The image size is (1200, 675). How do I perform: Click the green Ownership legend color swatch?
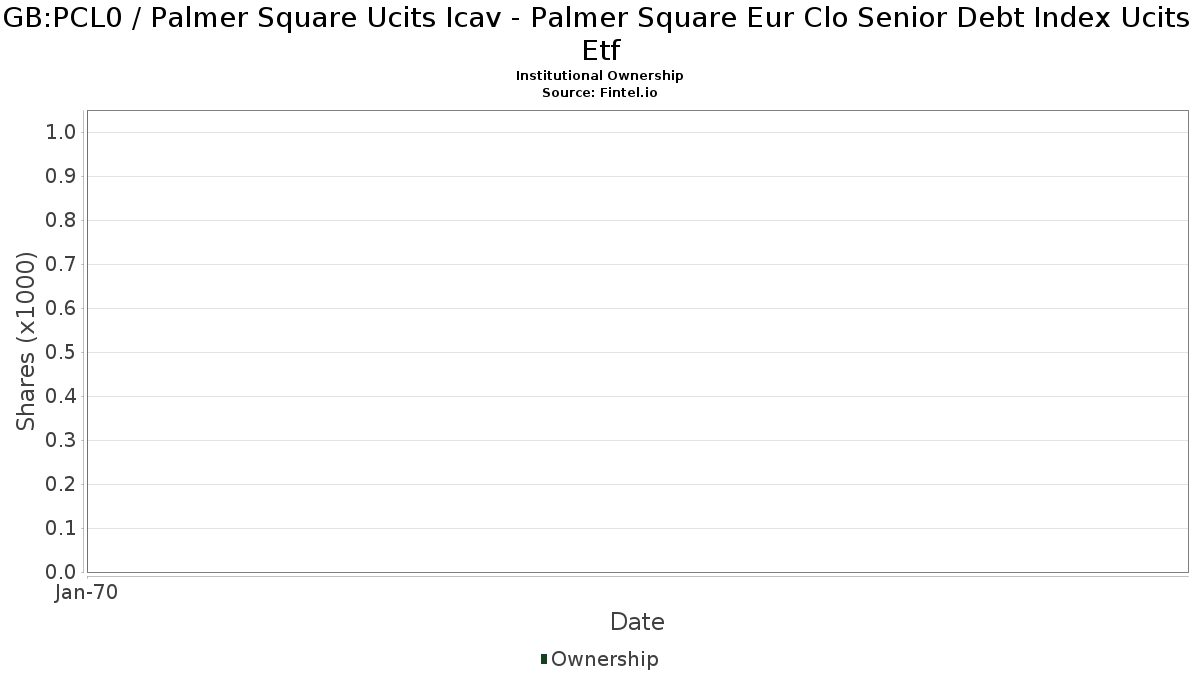[544, 659]
